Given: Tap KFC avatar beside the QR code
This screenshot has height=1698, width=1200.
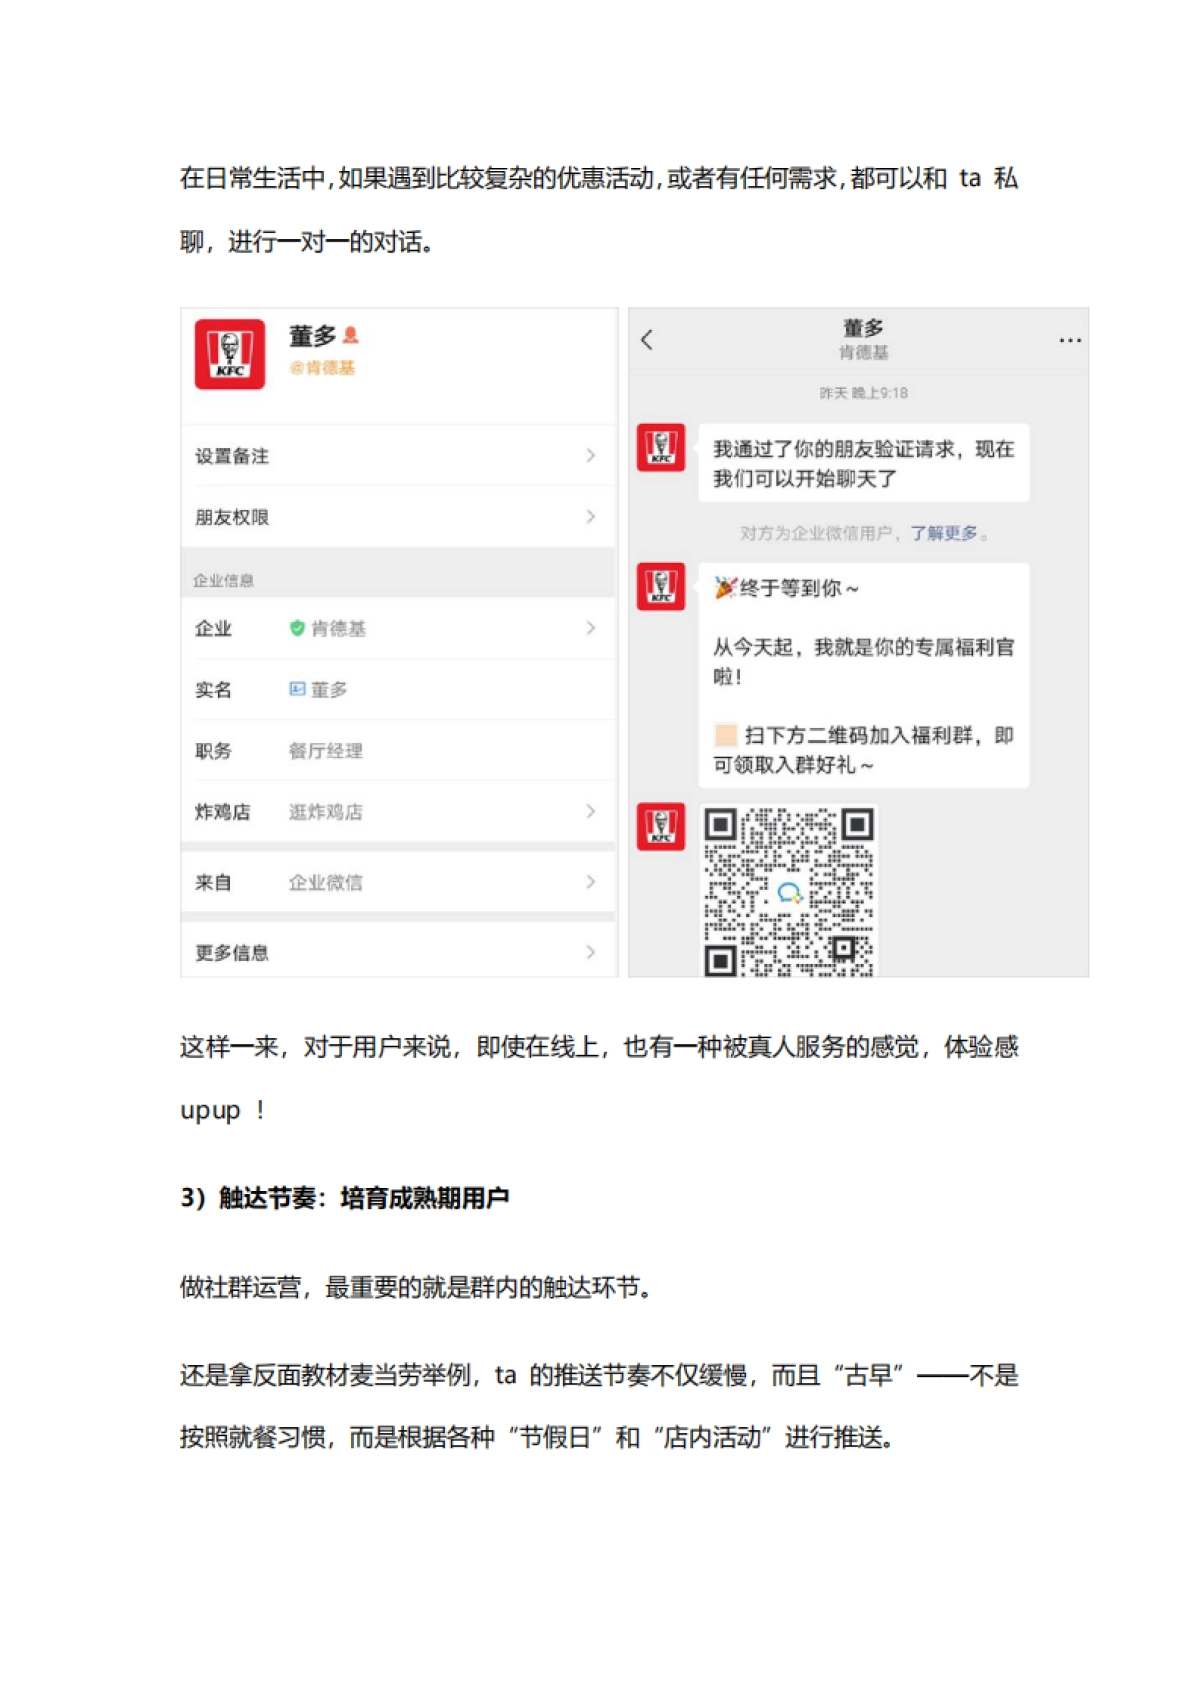Looking at the screenshot, I should pyautogui.click(x=661, y=827).
